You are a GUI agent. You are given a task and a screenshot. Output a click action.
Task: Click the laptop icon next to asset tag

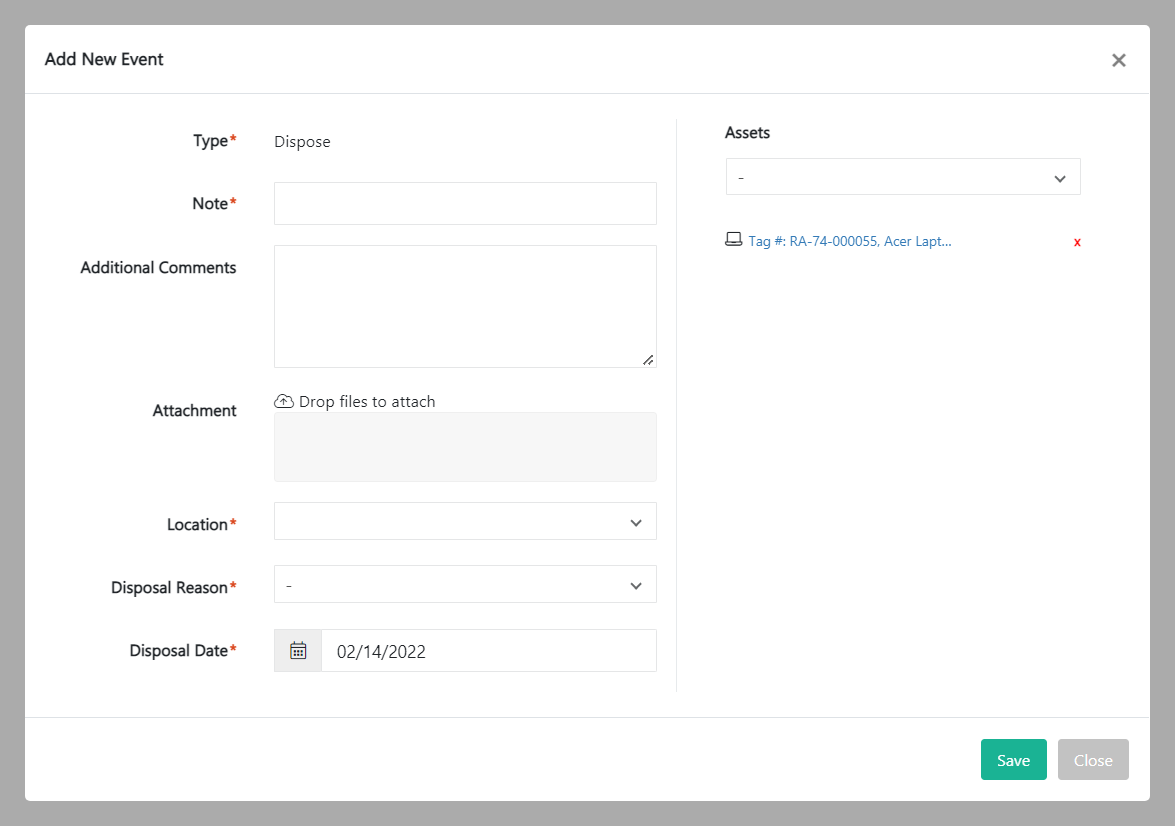click(x=734, y=240)
